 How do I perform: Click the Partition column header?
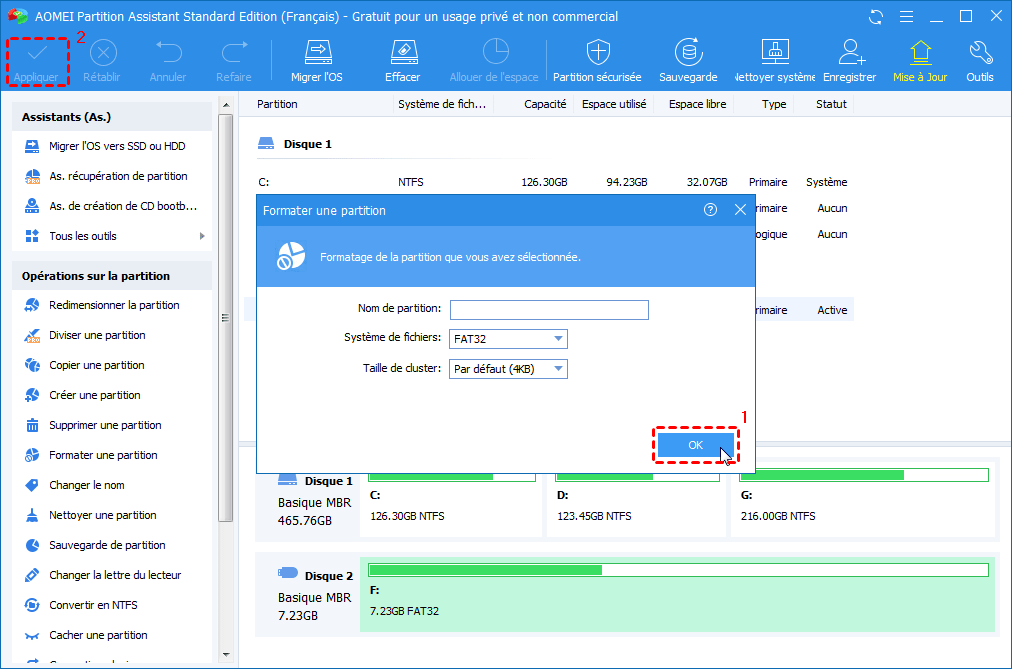(277, 104)
